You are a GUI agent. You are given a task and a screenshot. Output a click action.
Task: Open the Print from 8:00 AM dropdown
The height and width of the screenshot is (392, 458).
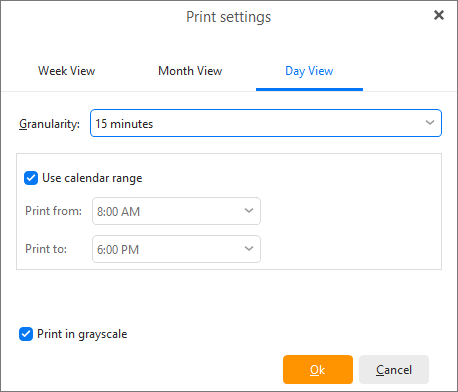click(176, 211)
